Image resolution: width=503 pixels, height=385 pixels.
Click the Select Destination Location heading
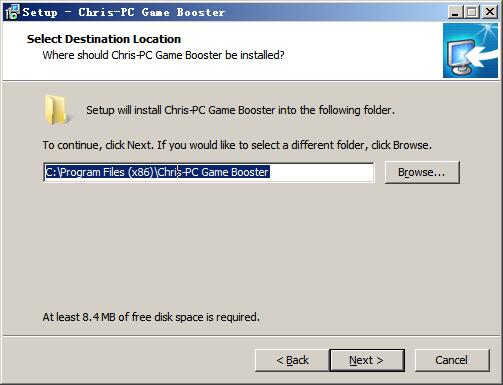pos(104,39)
